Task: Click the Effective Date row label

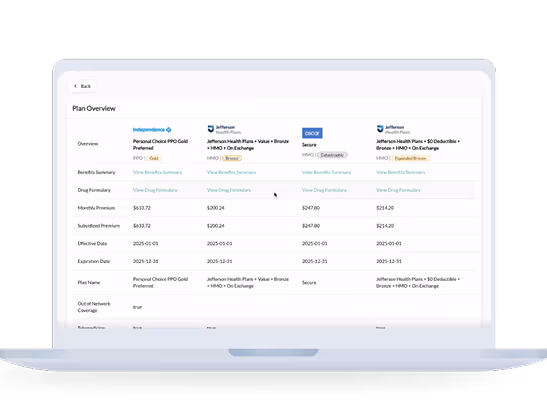Action: click(x=92, y=243)
